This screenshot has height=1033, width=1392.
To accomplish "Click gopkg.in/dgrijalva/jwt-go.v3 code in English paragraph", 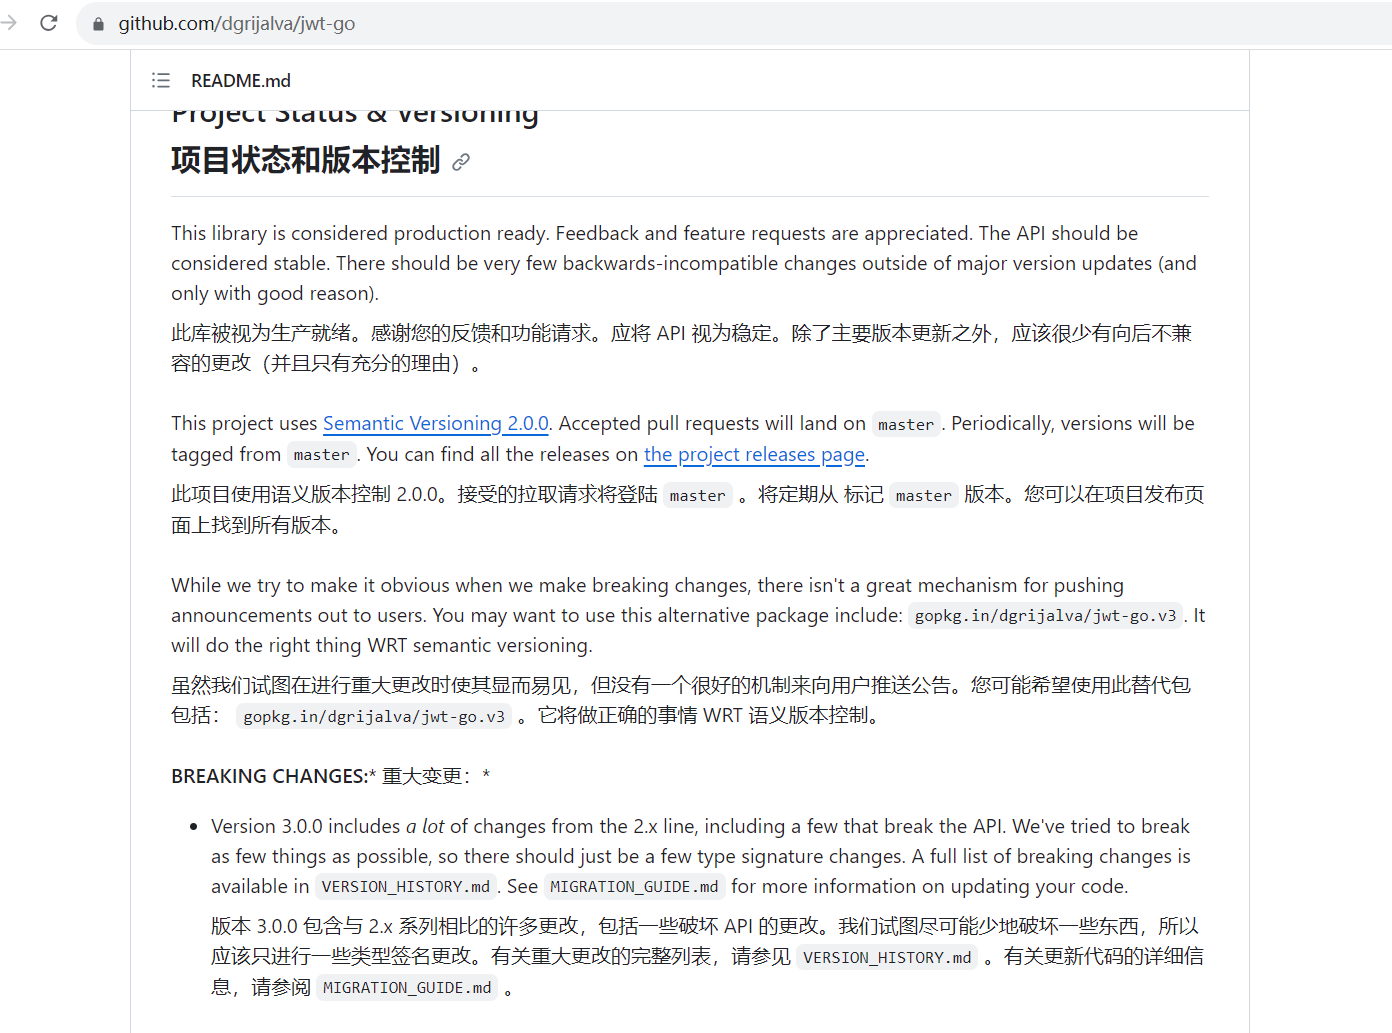I will [1045, 616].
